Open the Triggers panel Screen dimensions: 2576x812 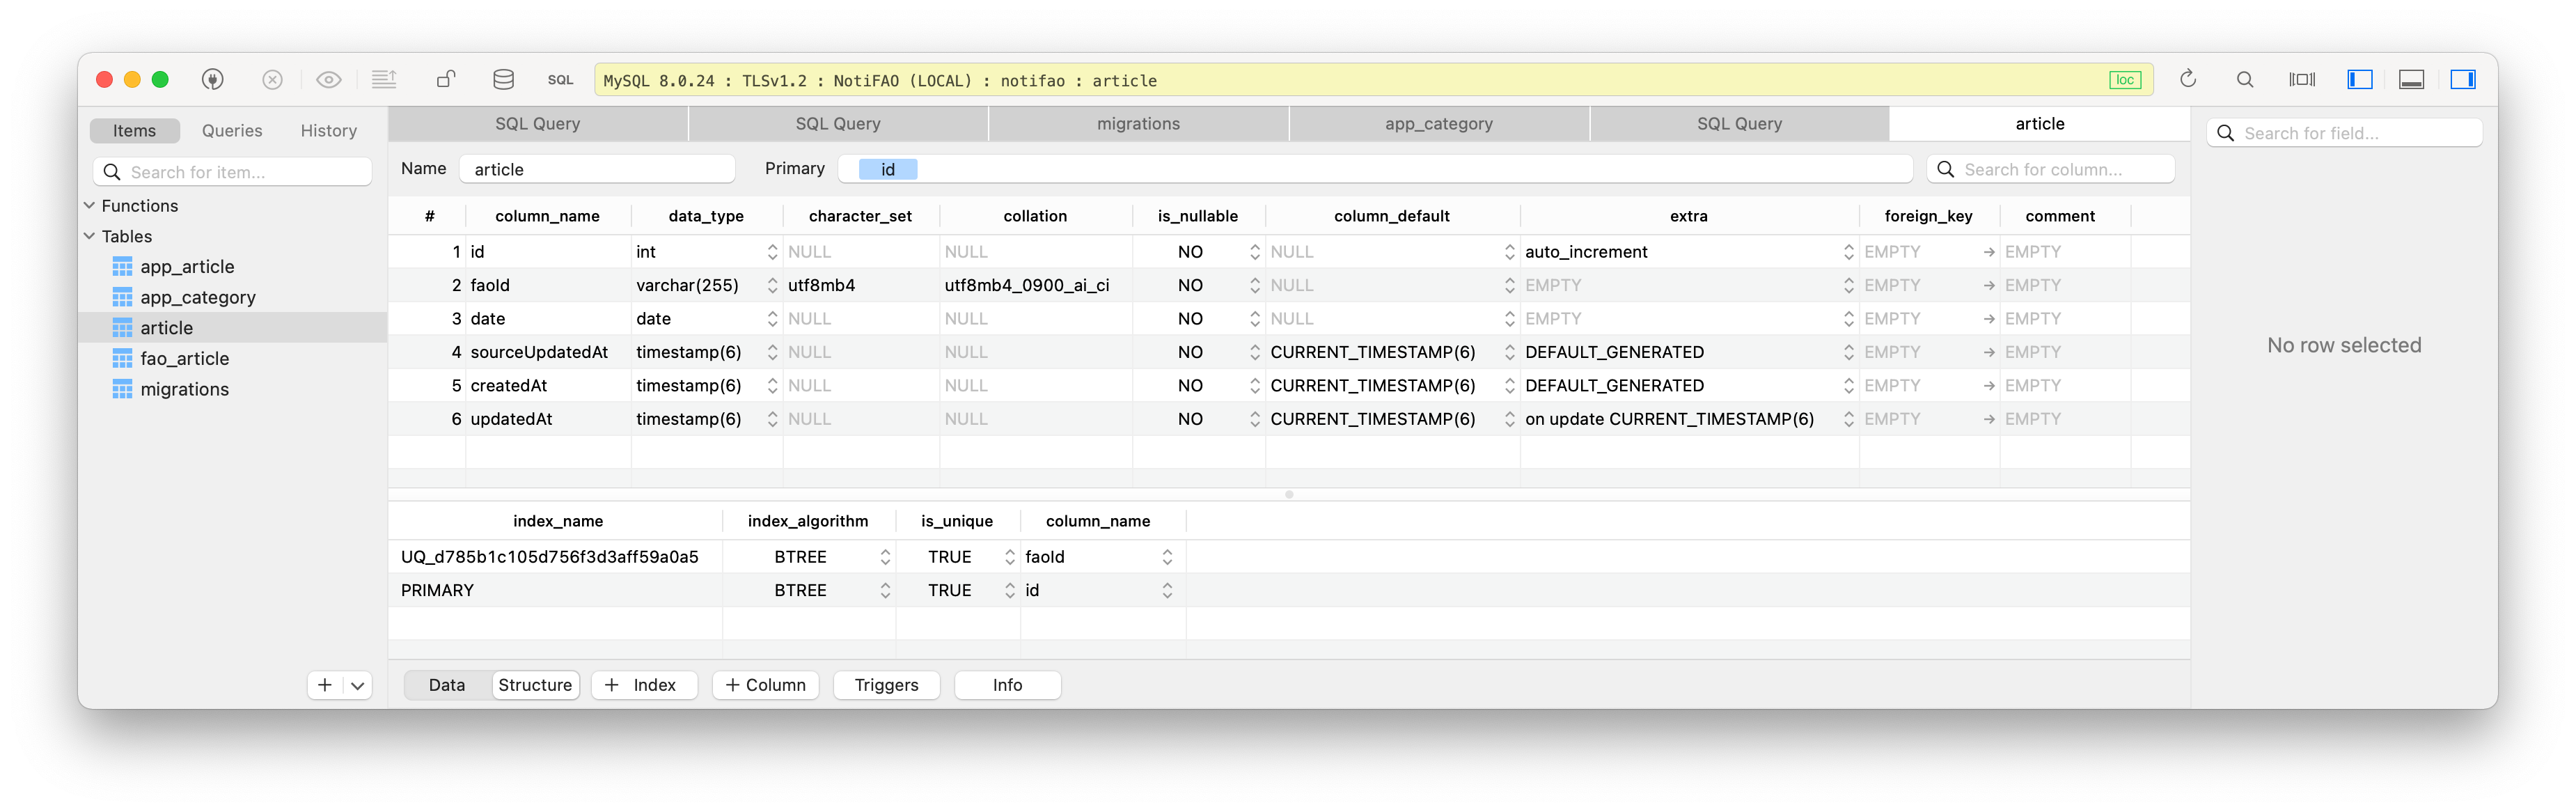click(x=886, y=685)
